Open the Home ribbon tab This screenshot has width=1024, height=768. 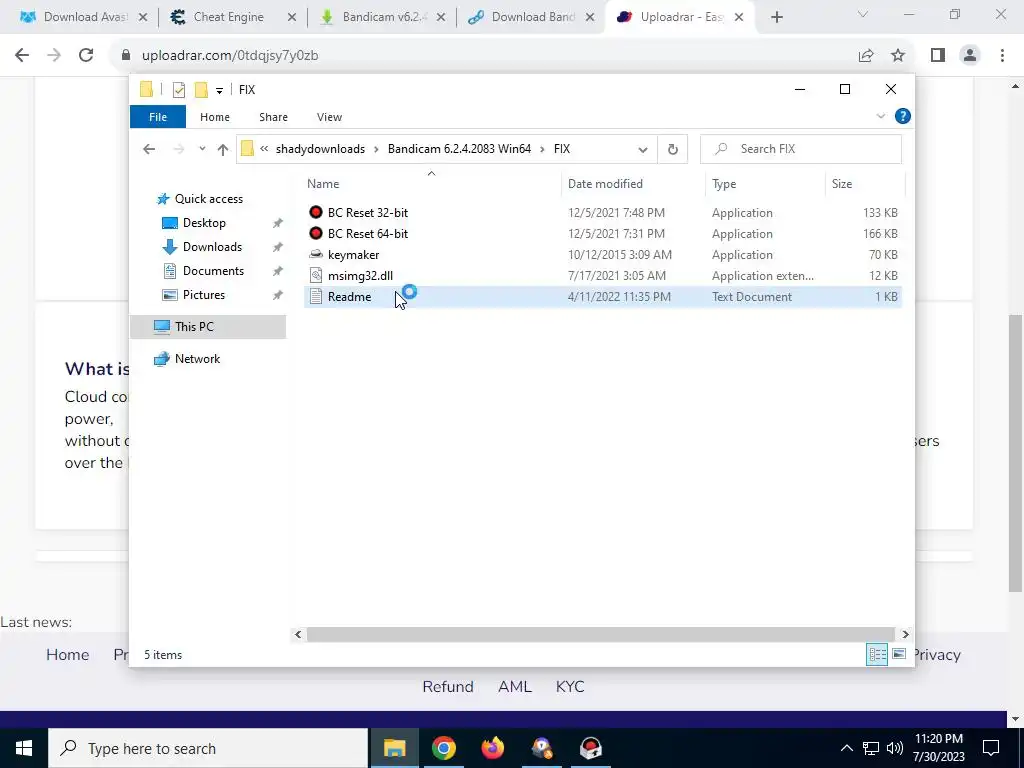(x=215, y=117)
